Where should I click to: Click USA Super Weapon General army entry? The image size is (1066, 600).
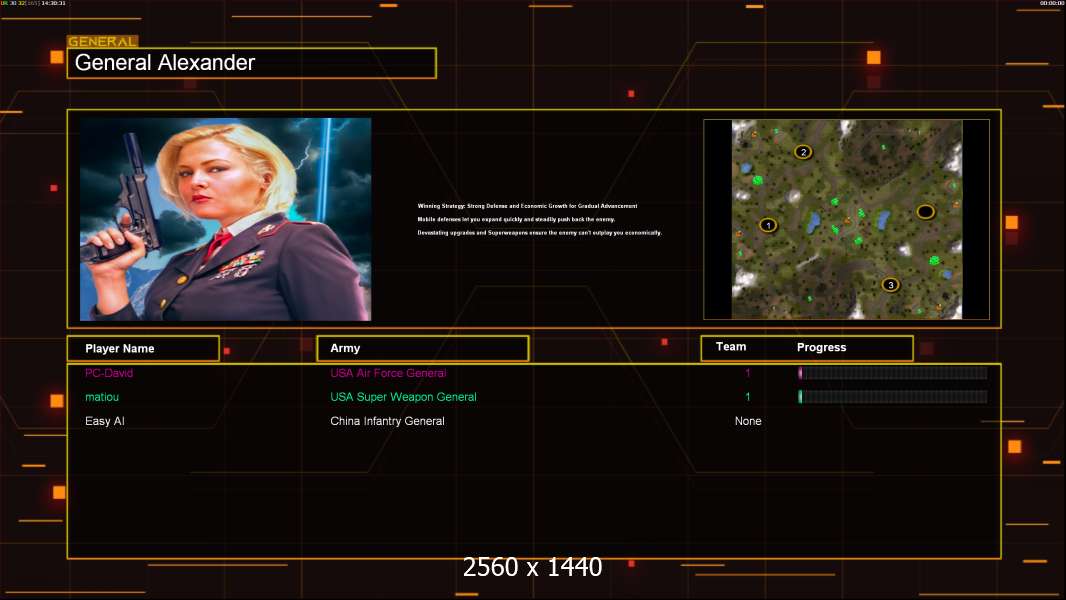403,397
